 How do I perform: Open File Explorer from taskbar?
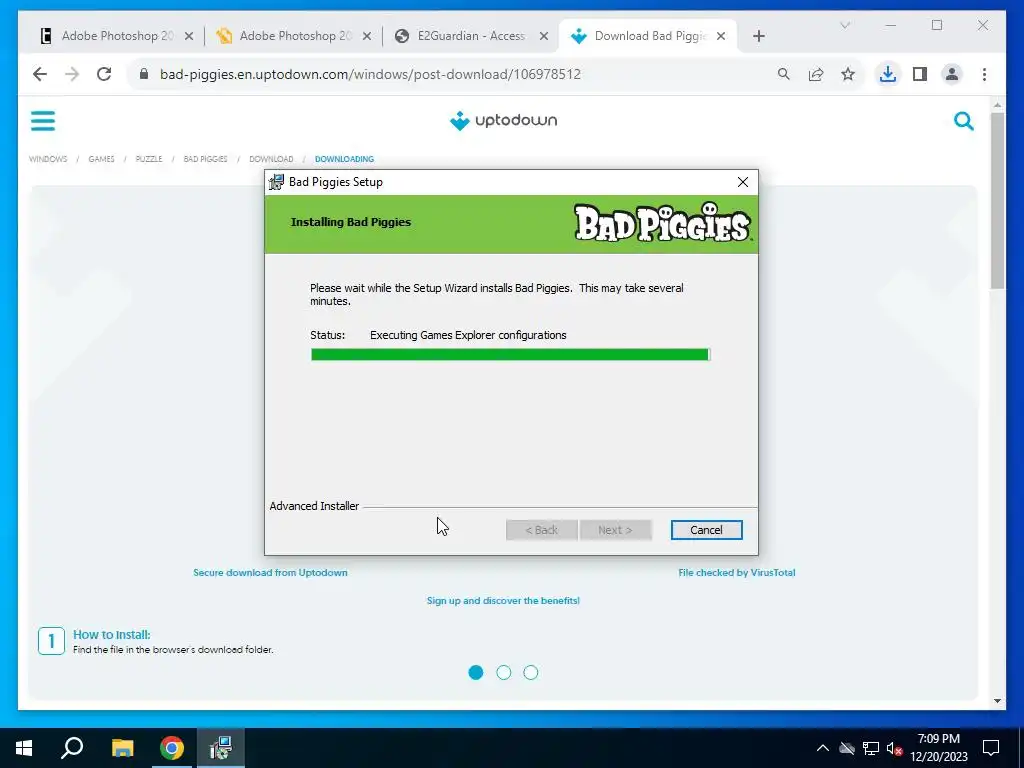click(122, 748)
